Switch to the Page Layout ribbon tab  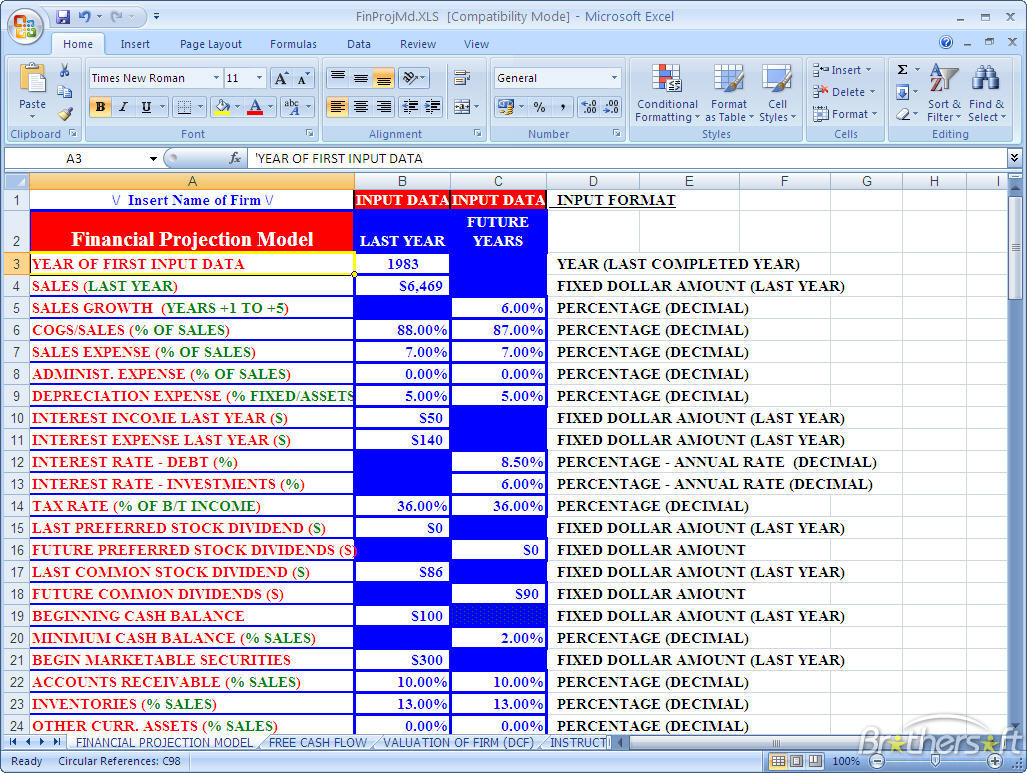tap(210, 44)
